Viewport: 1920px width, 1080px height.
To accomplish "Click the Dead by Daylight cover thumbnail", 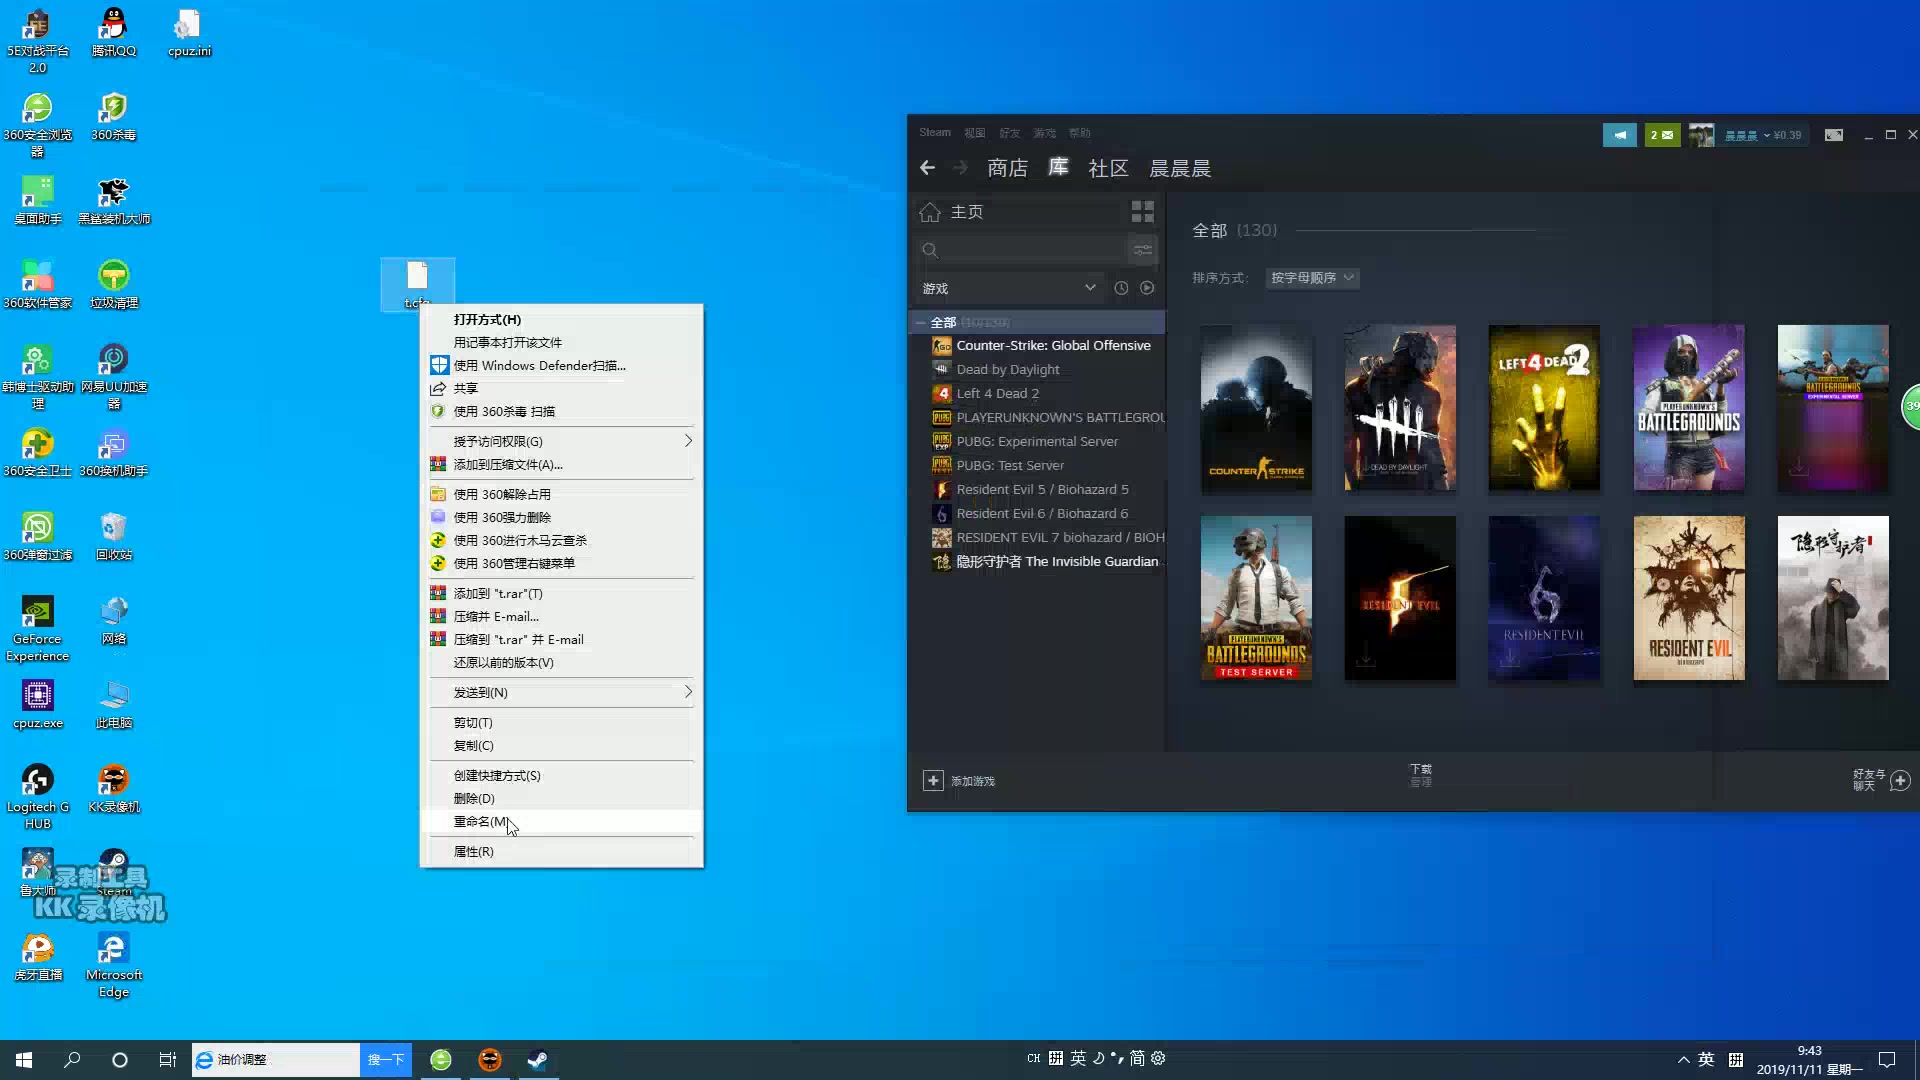I will (x=1399, y=407).
